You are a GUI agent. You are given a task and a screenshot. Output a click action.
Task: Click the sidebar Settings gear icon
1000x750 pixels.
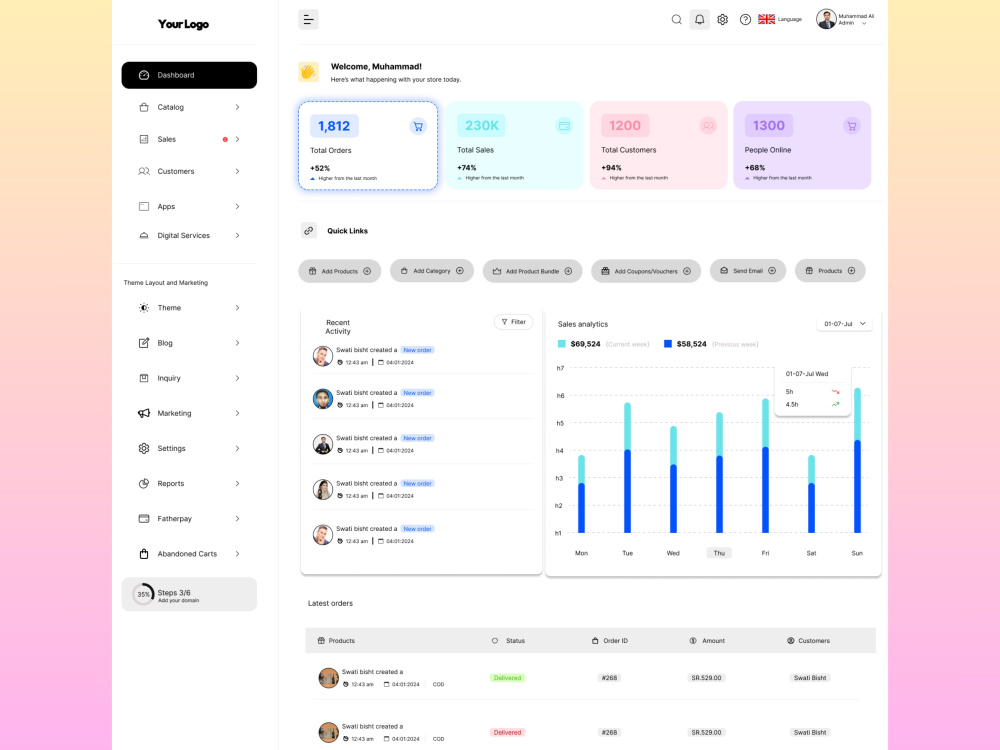pos(144,448)
